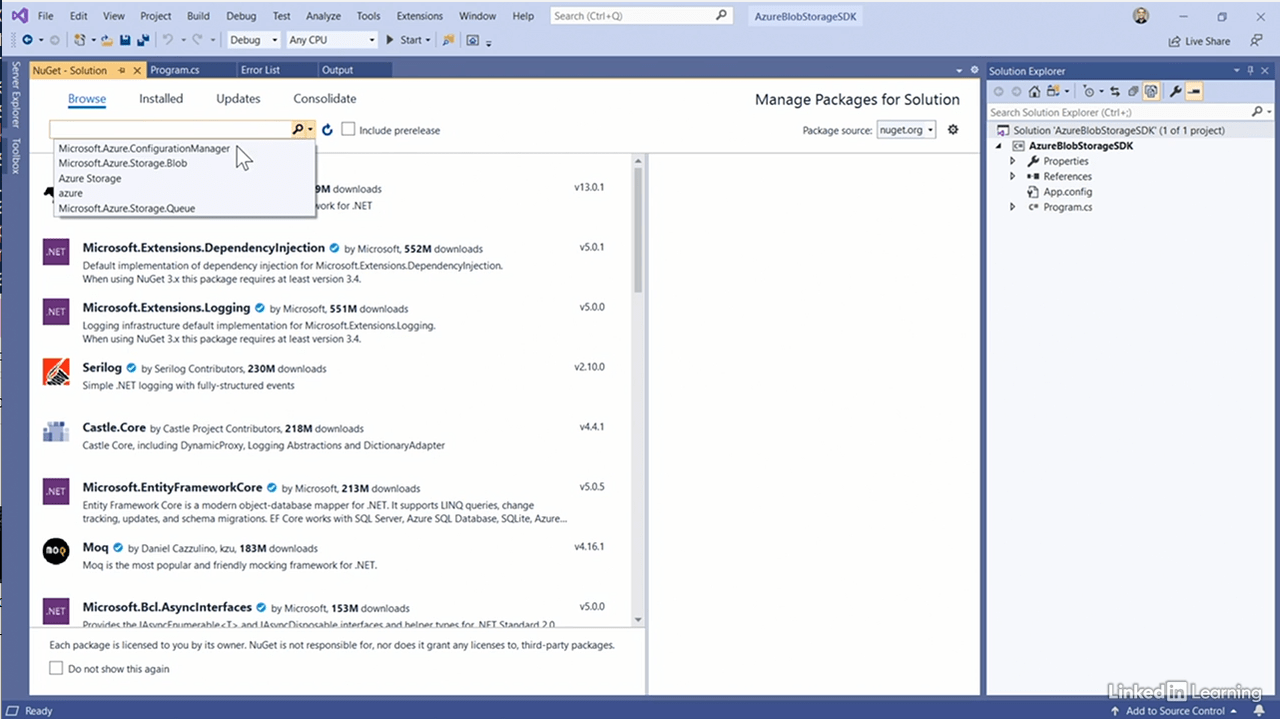Open the Solution Explorer window options dropdown
Screen dimensions: 1280x719
click(x=1237, y=71)
